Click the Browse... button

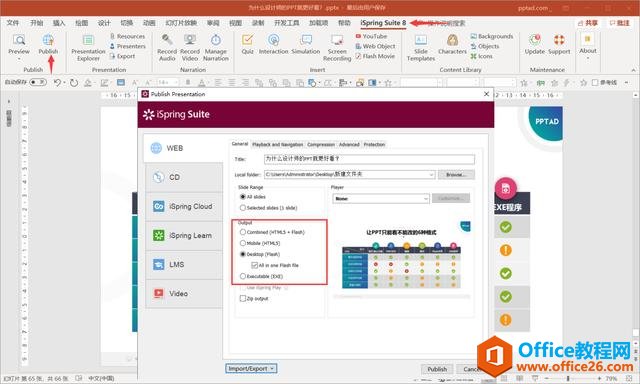[x=456, y=175]
